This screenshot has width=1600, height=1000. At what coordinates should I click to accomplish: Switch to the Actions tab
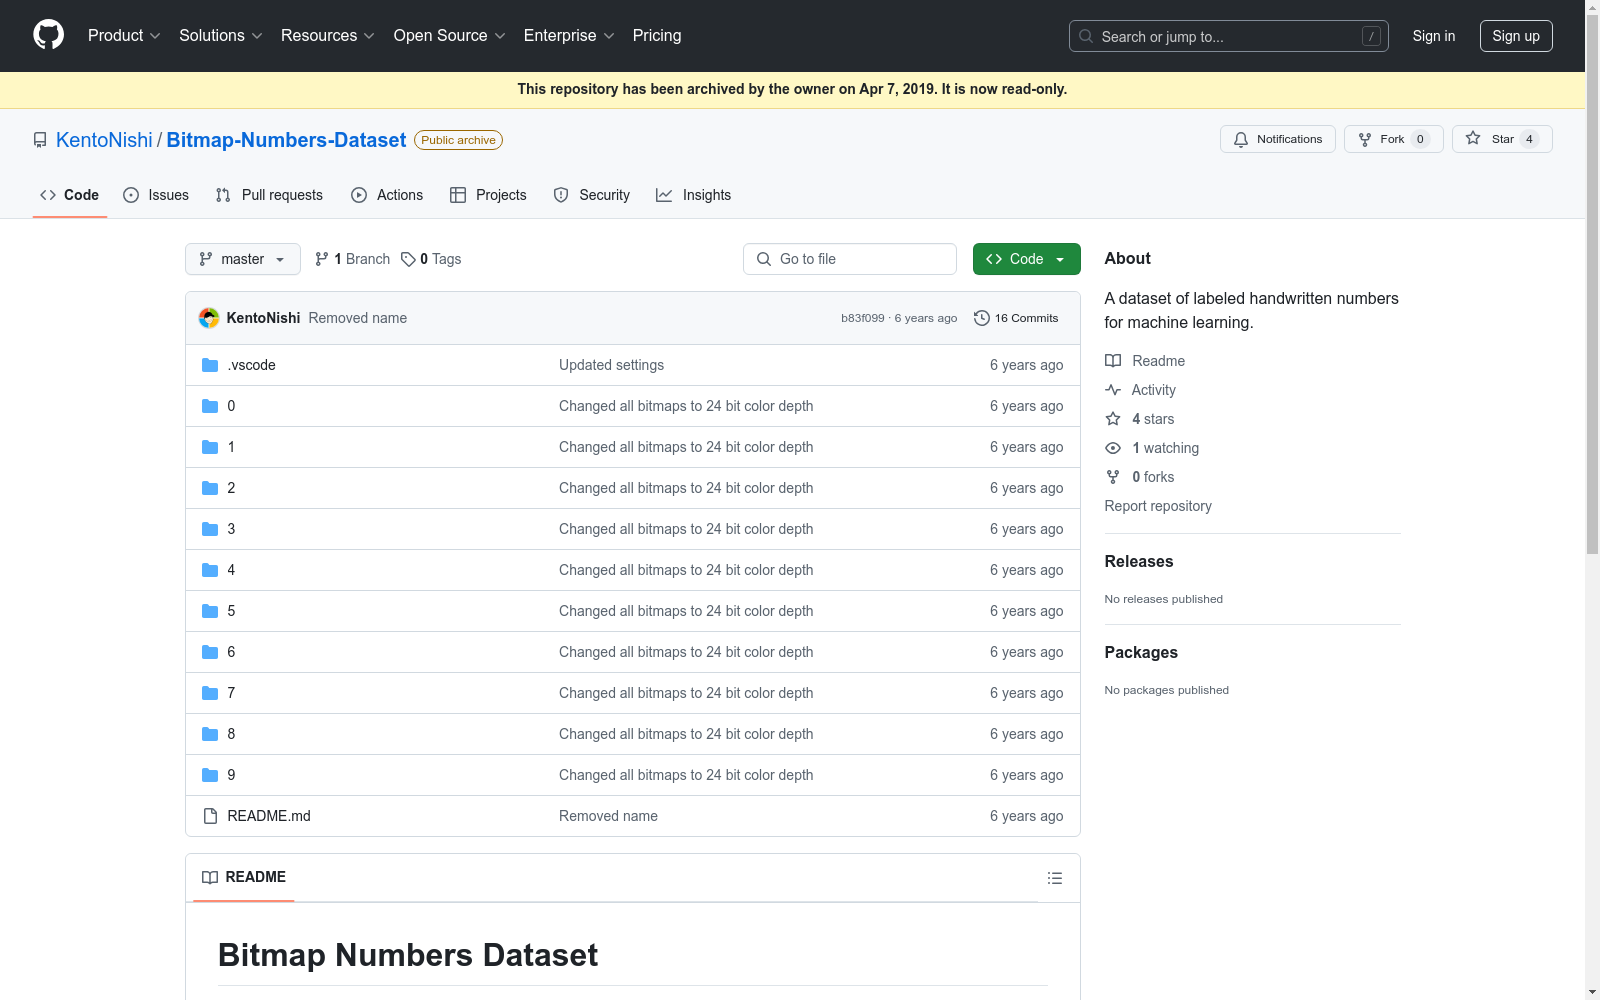pos(387,195)
